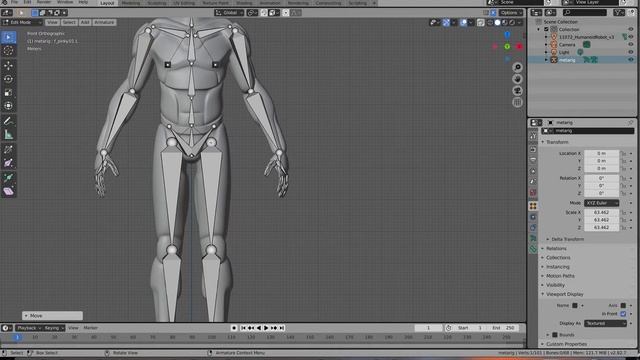
Task: Click the red X axis gizmo dot
Action: point(519,47)
